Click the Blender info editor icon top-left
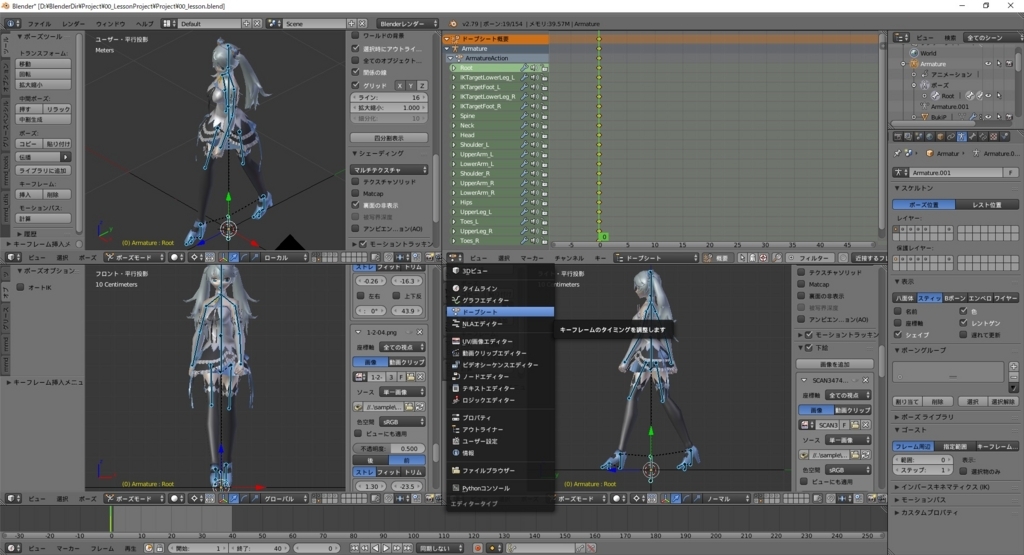The image size is (1024, 555). coord(9,22)
